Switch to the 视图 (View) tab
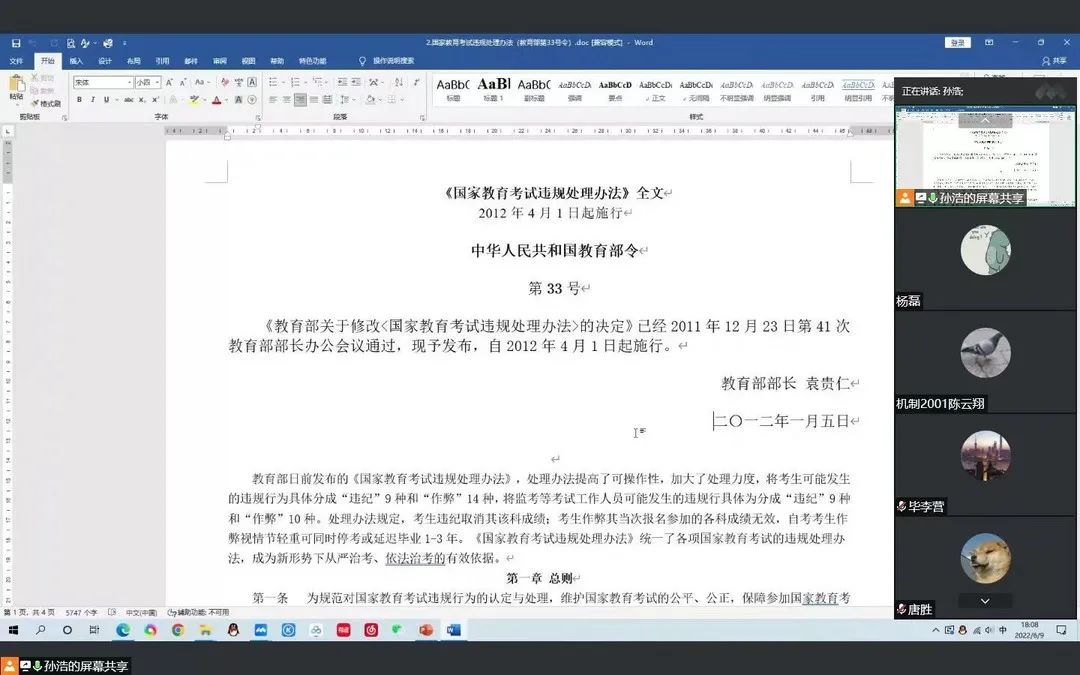 point(249,61)
